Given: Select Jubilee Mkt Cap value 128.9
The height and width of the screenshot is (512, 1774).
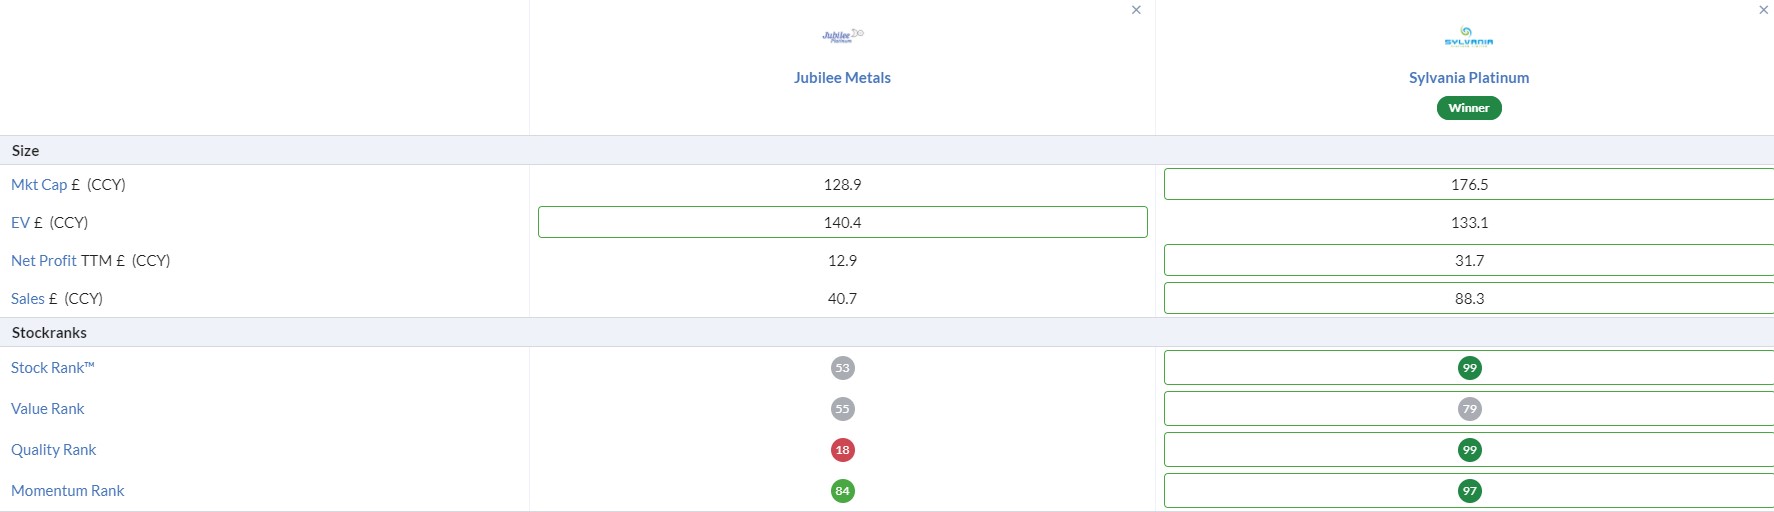Looking at the screenshot, I should (843, 185).
